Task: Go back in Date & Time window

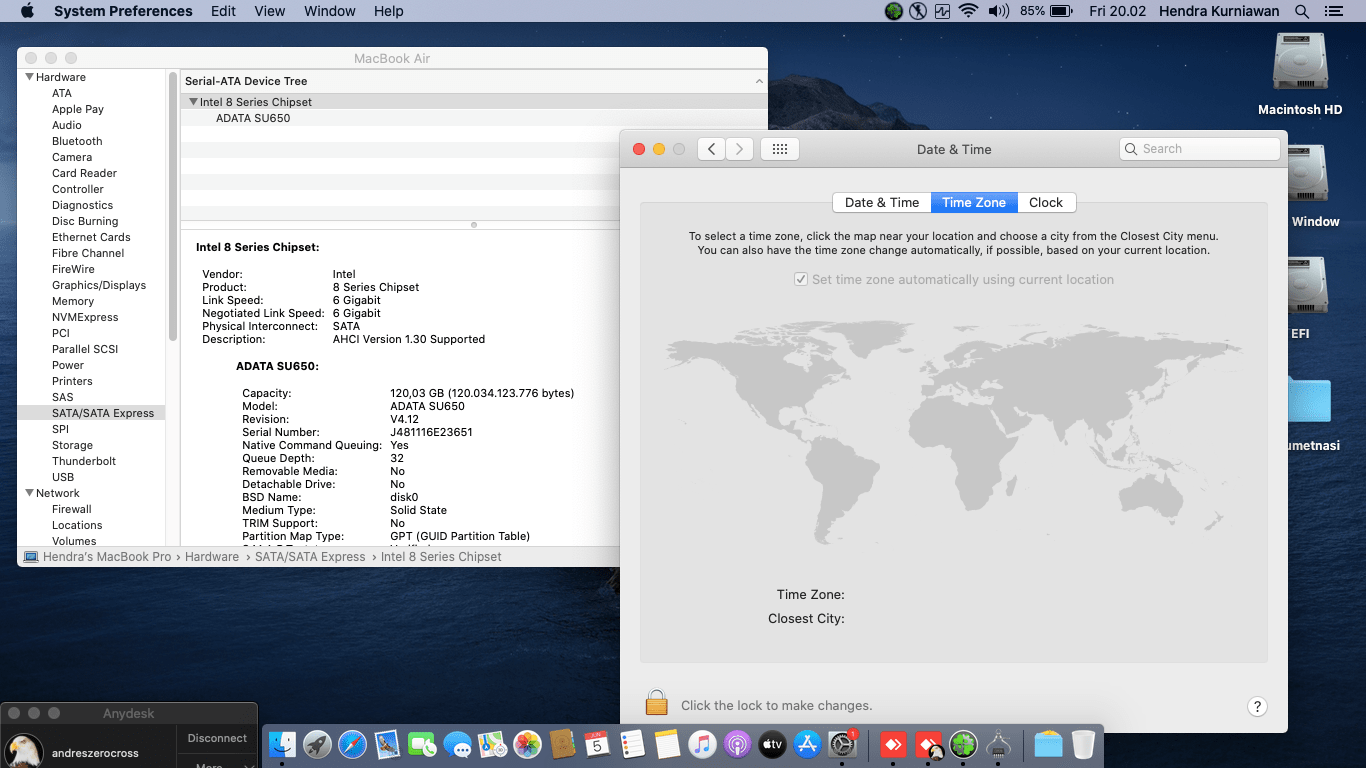Action: [711, 149]
